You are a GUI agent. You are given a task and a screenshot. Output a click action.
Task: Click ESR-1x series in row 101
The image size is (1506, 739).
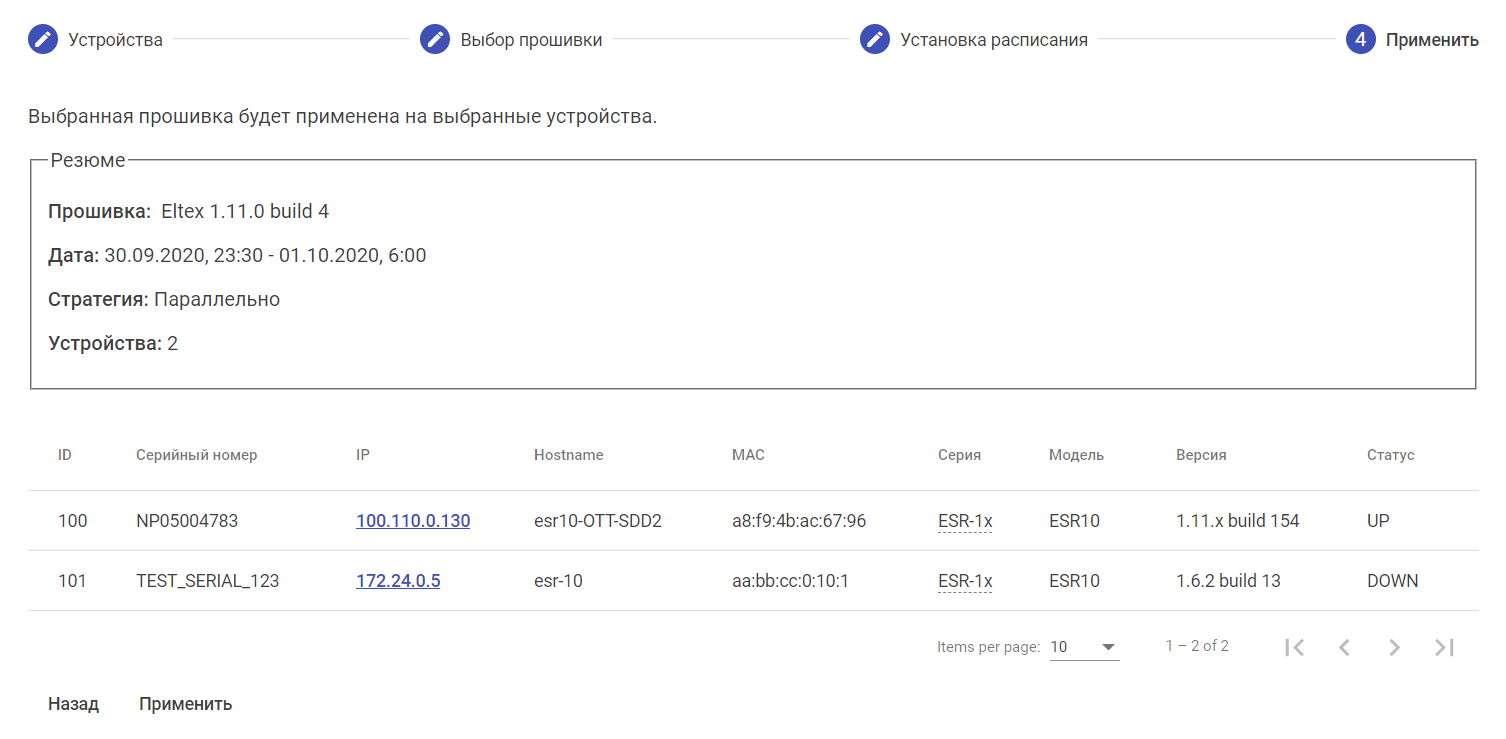click(x=965, y=581)
